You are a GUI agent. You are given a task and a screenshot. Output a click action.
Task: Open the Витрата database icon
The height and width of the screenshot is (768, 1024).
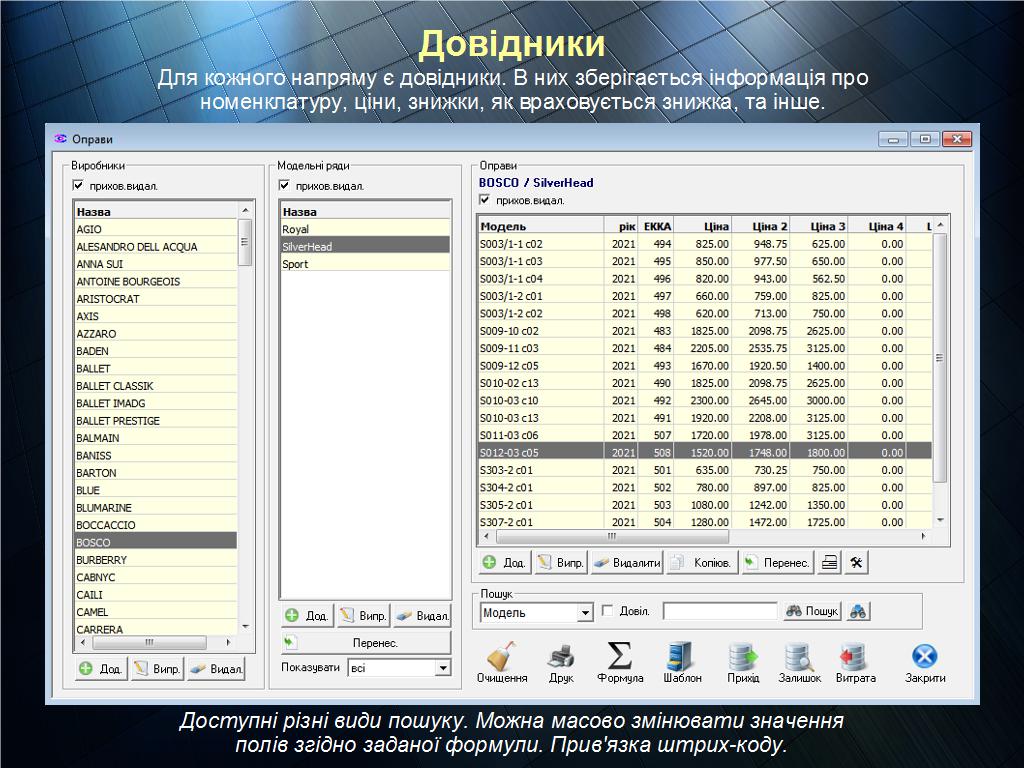point(855,657)
